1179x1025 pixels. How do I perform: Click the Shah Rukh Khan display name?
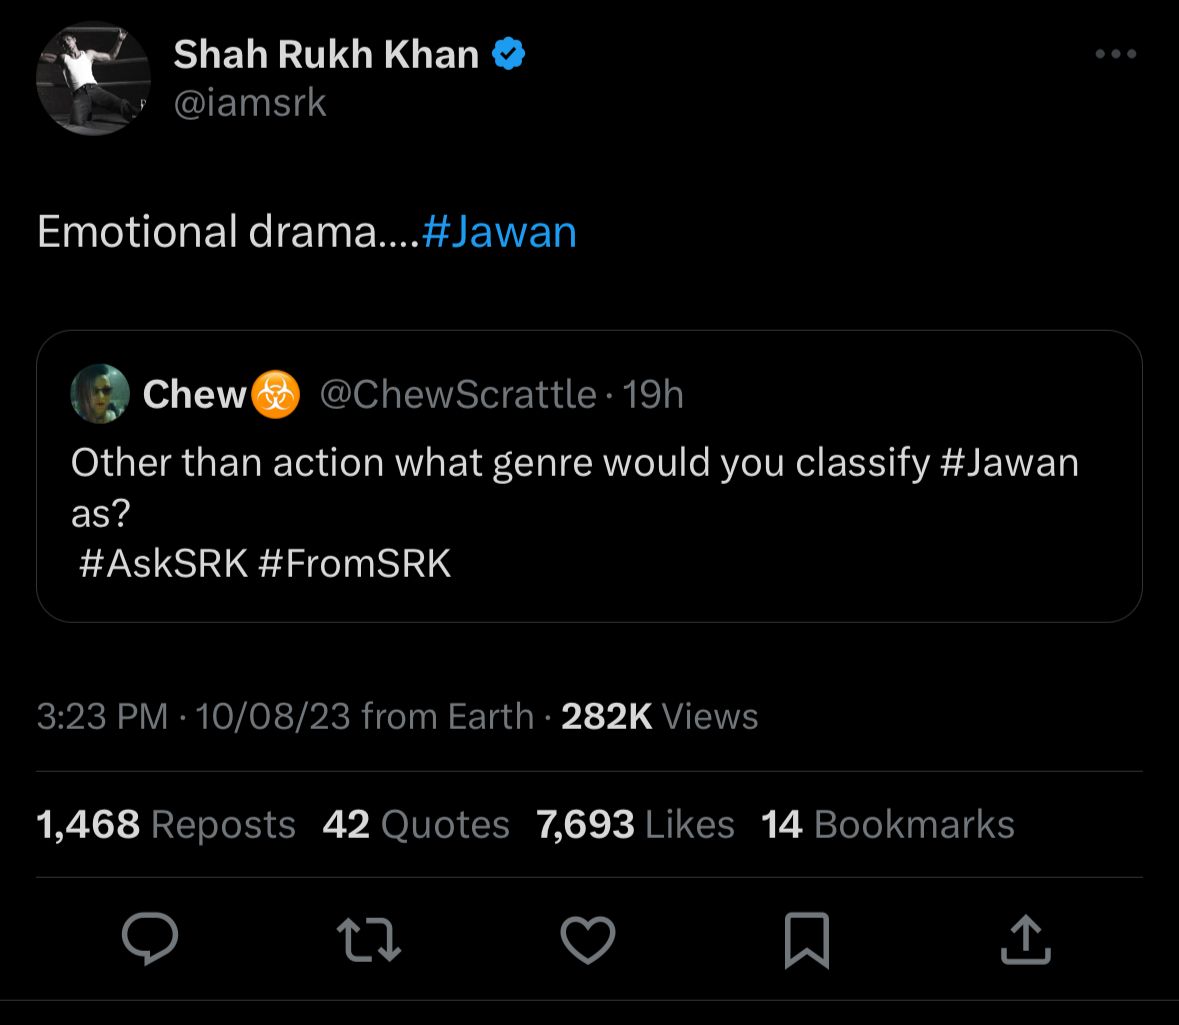(326, 54)
